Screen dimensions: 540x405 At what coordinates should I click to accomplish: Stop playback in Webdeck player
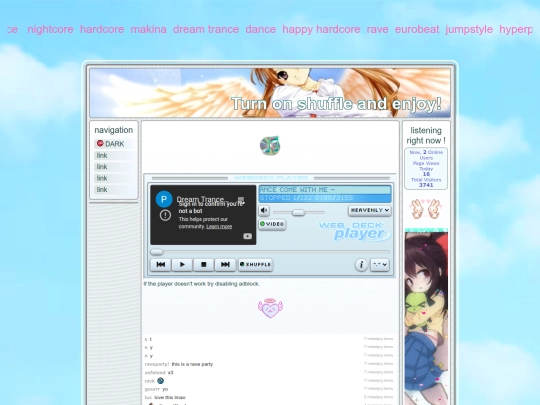(x=203, y=264)
